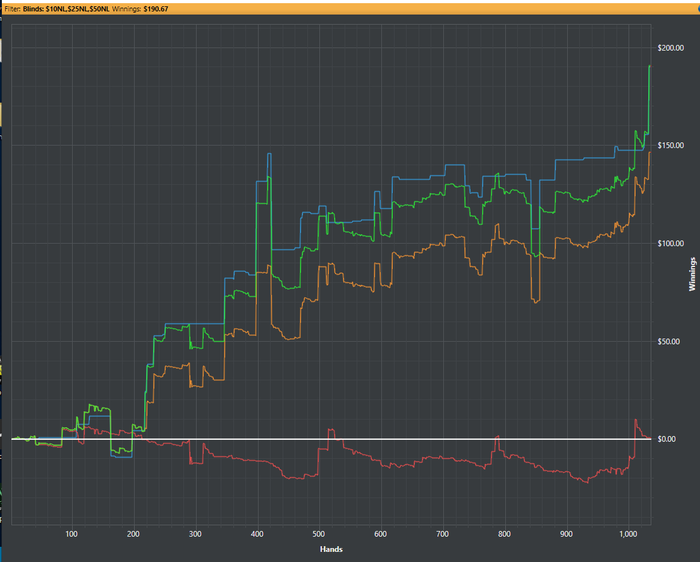The image size is (700, 562).
Task: Click the $200.00 y-axis label
Action: pyautogui.click(x=671, y=48)
